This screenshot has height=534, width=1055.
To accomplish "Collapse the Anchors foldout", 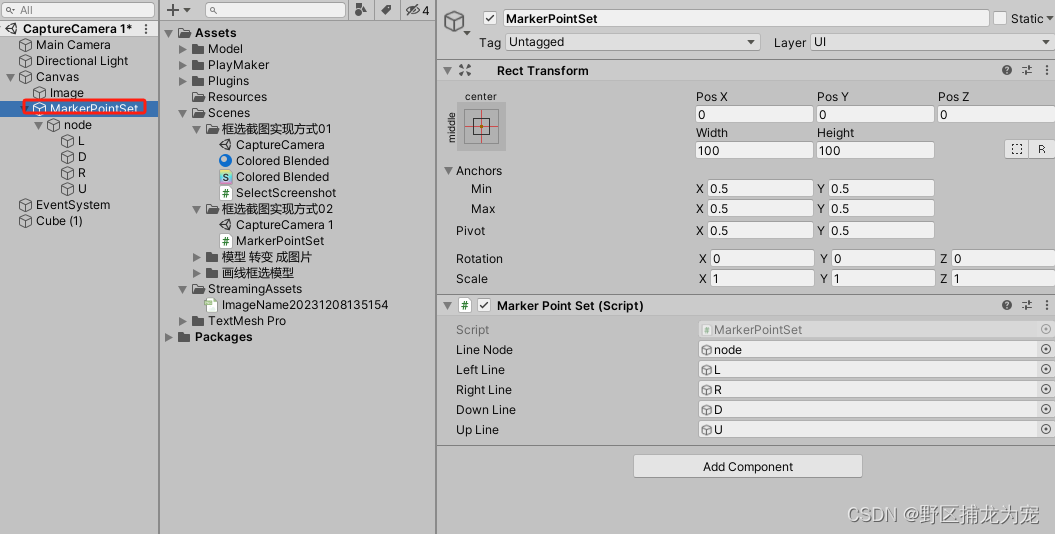I will [448, 171].
